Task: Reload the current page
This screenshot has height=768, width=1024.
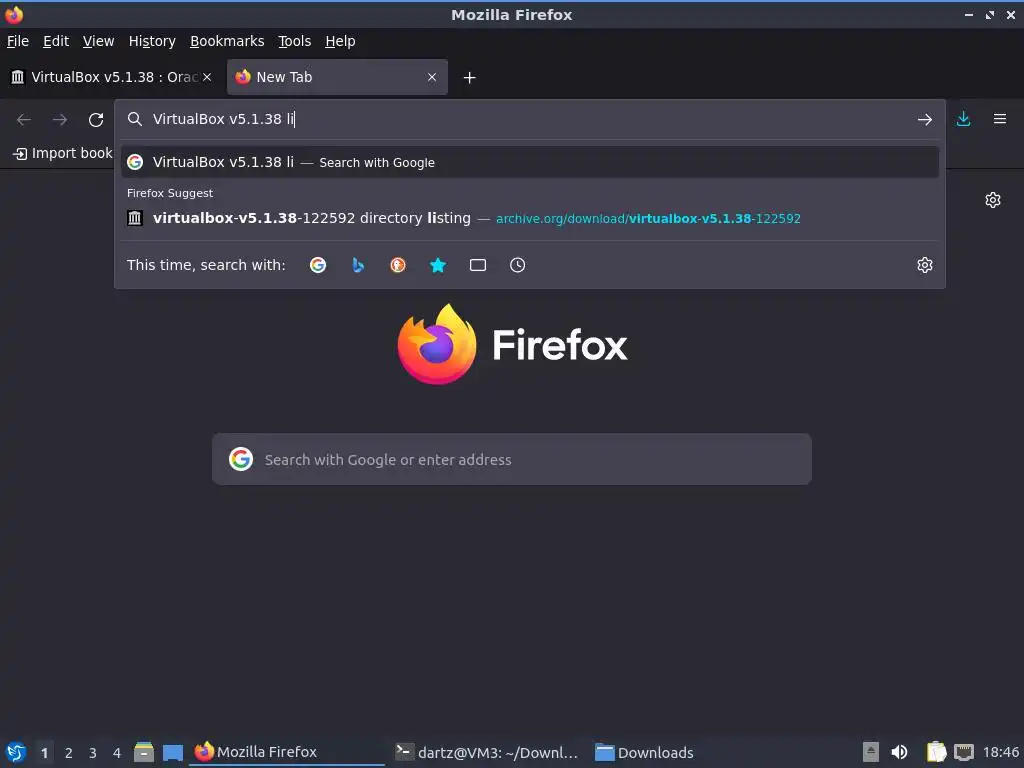Action: click(96, 120)
